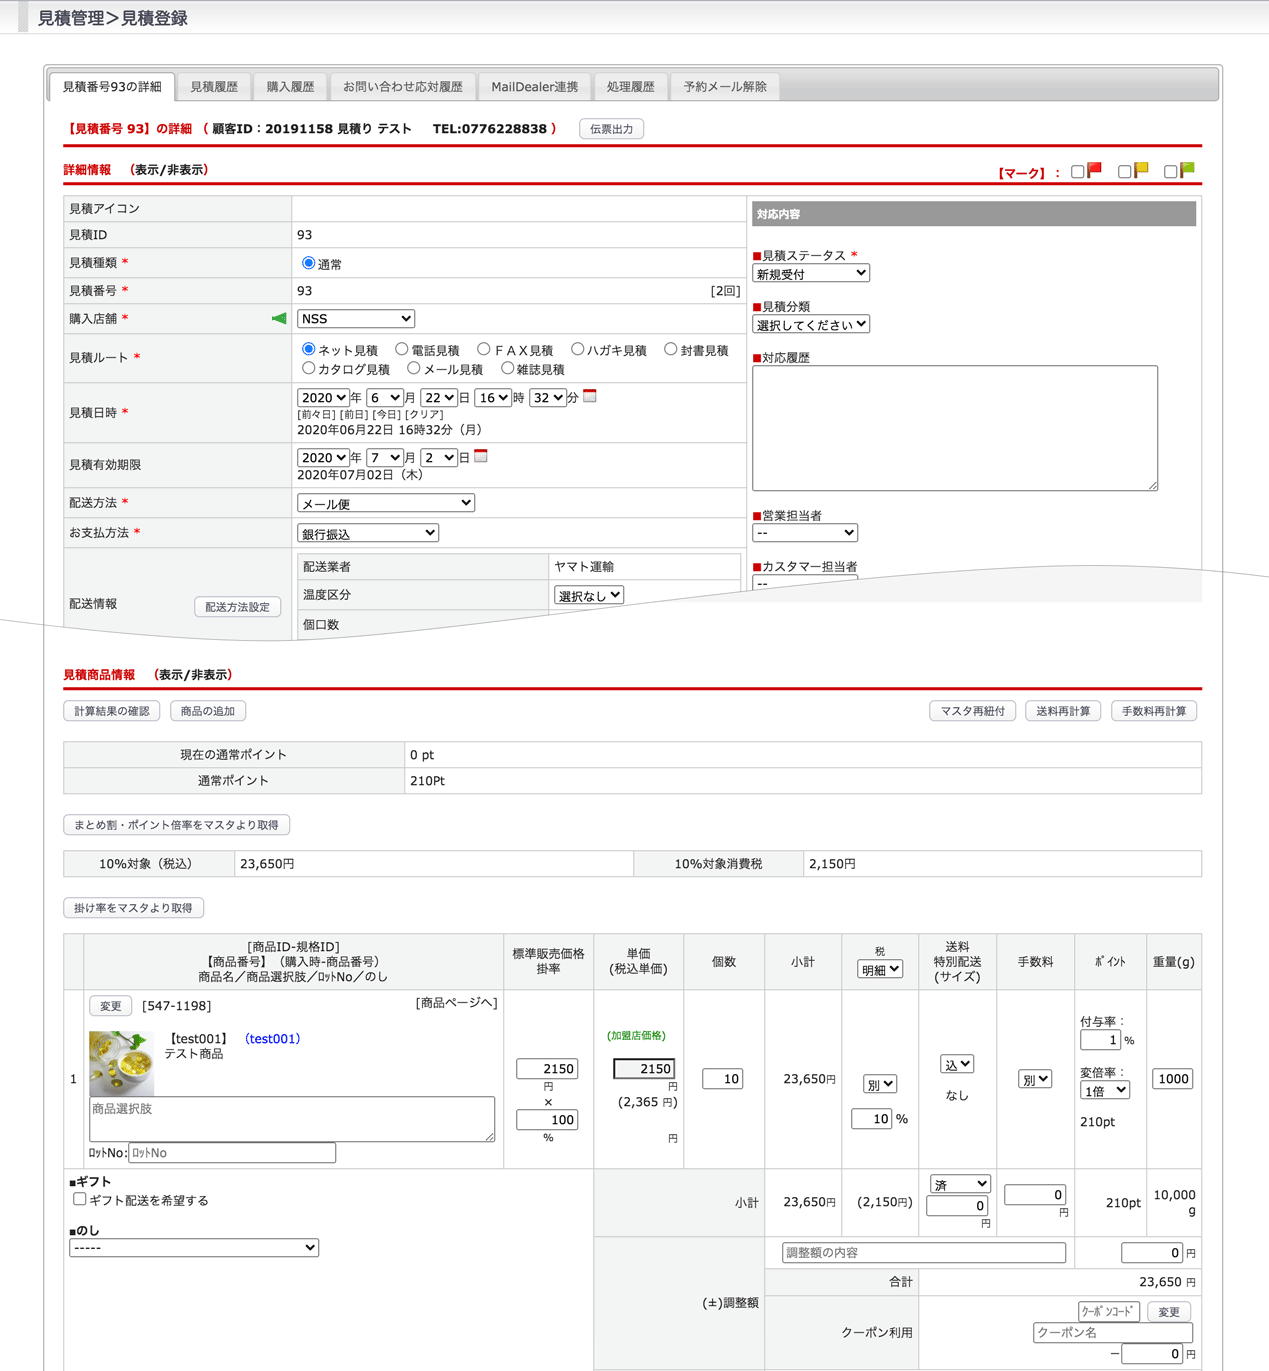This screenshot has height=1371, width=1269.
Task: Open 温度区分 選択なし dropdown
Action: (x=589, y=595)
